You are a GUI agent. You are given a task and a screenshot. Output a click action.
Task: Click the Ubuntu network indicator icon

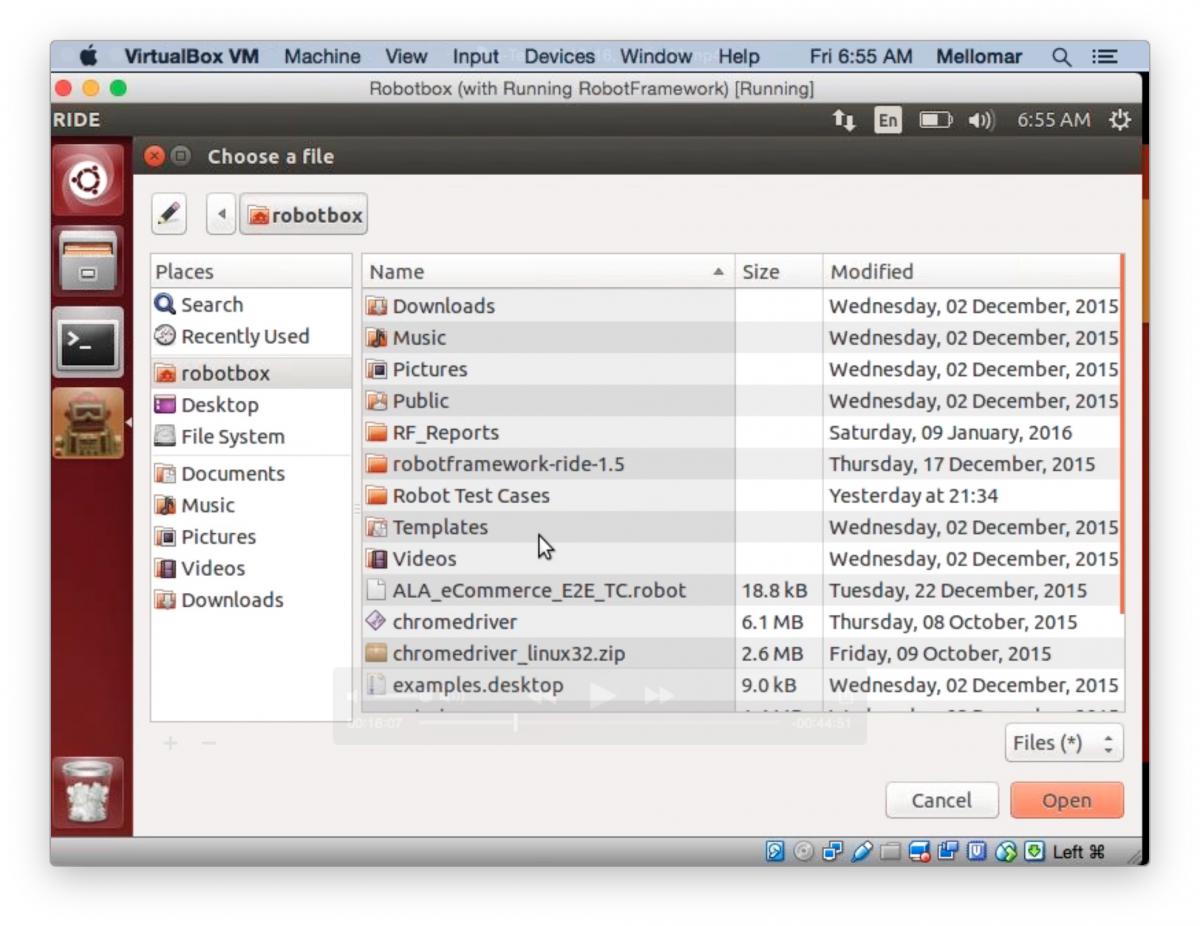pyautogui.click(x=844, y=120)
